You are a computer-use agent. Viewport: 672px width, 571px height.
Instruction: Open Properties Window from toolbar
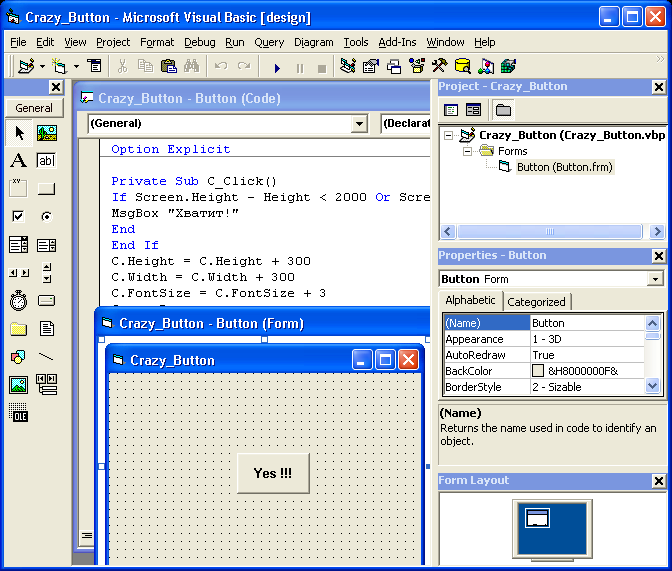coord(371,66)
